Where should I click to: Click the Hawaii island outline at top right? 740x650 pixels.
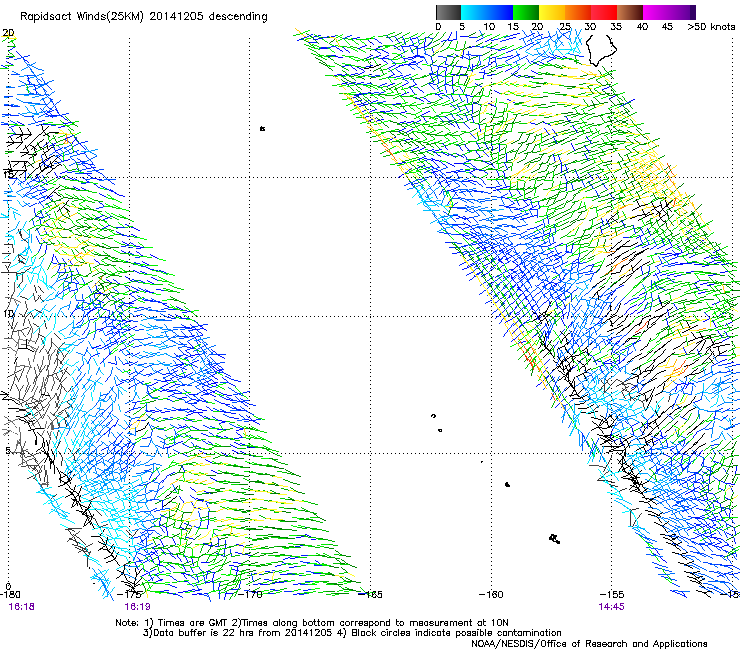(x=601, y=51)
